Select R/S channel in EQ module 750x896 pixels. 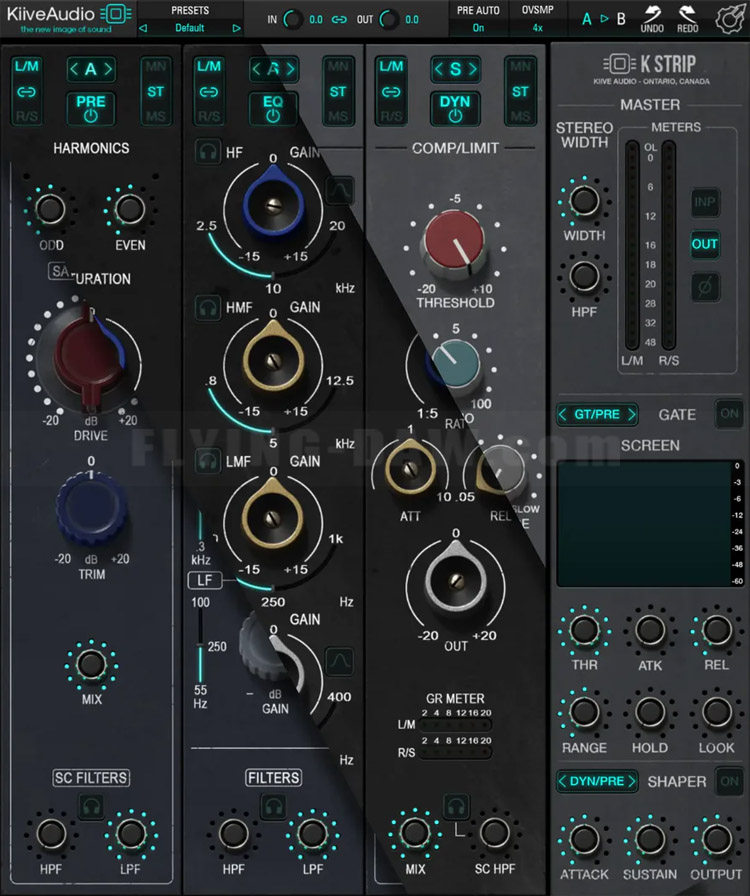pos(209,116)
